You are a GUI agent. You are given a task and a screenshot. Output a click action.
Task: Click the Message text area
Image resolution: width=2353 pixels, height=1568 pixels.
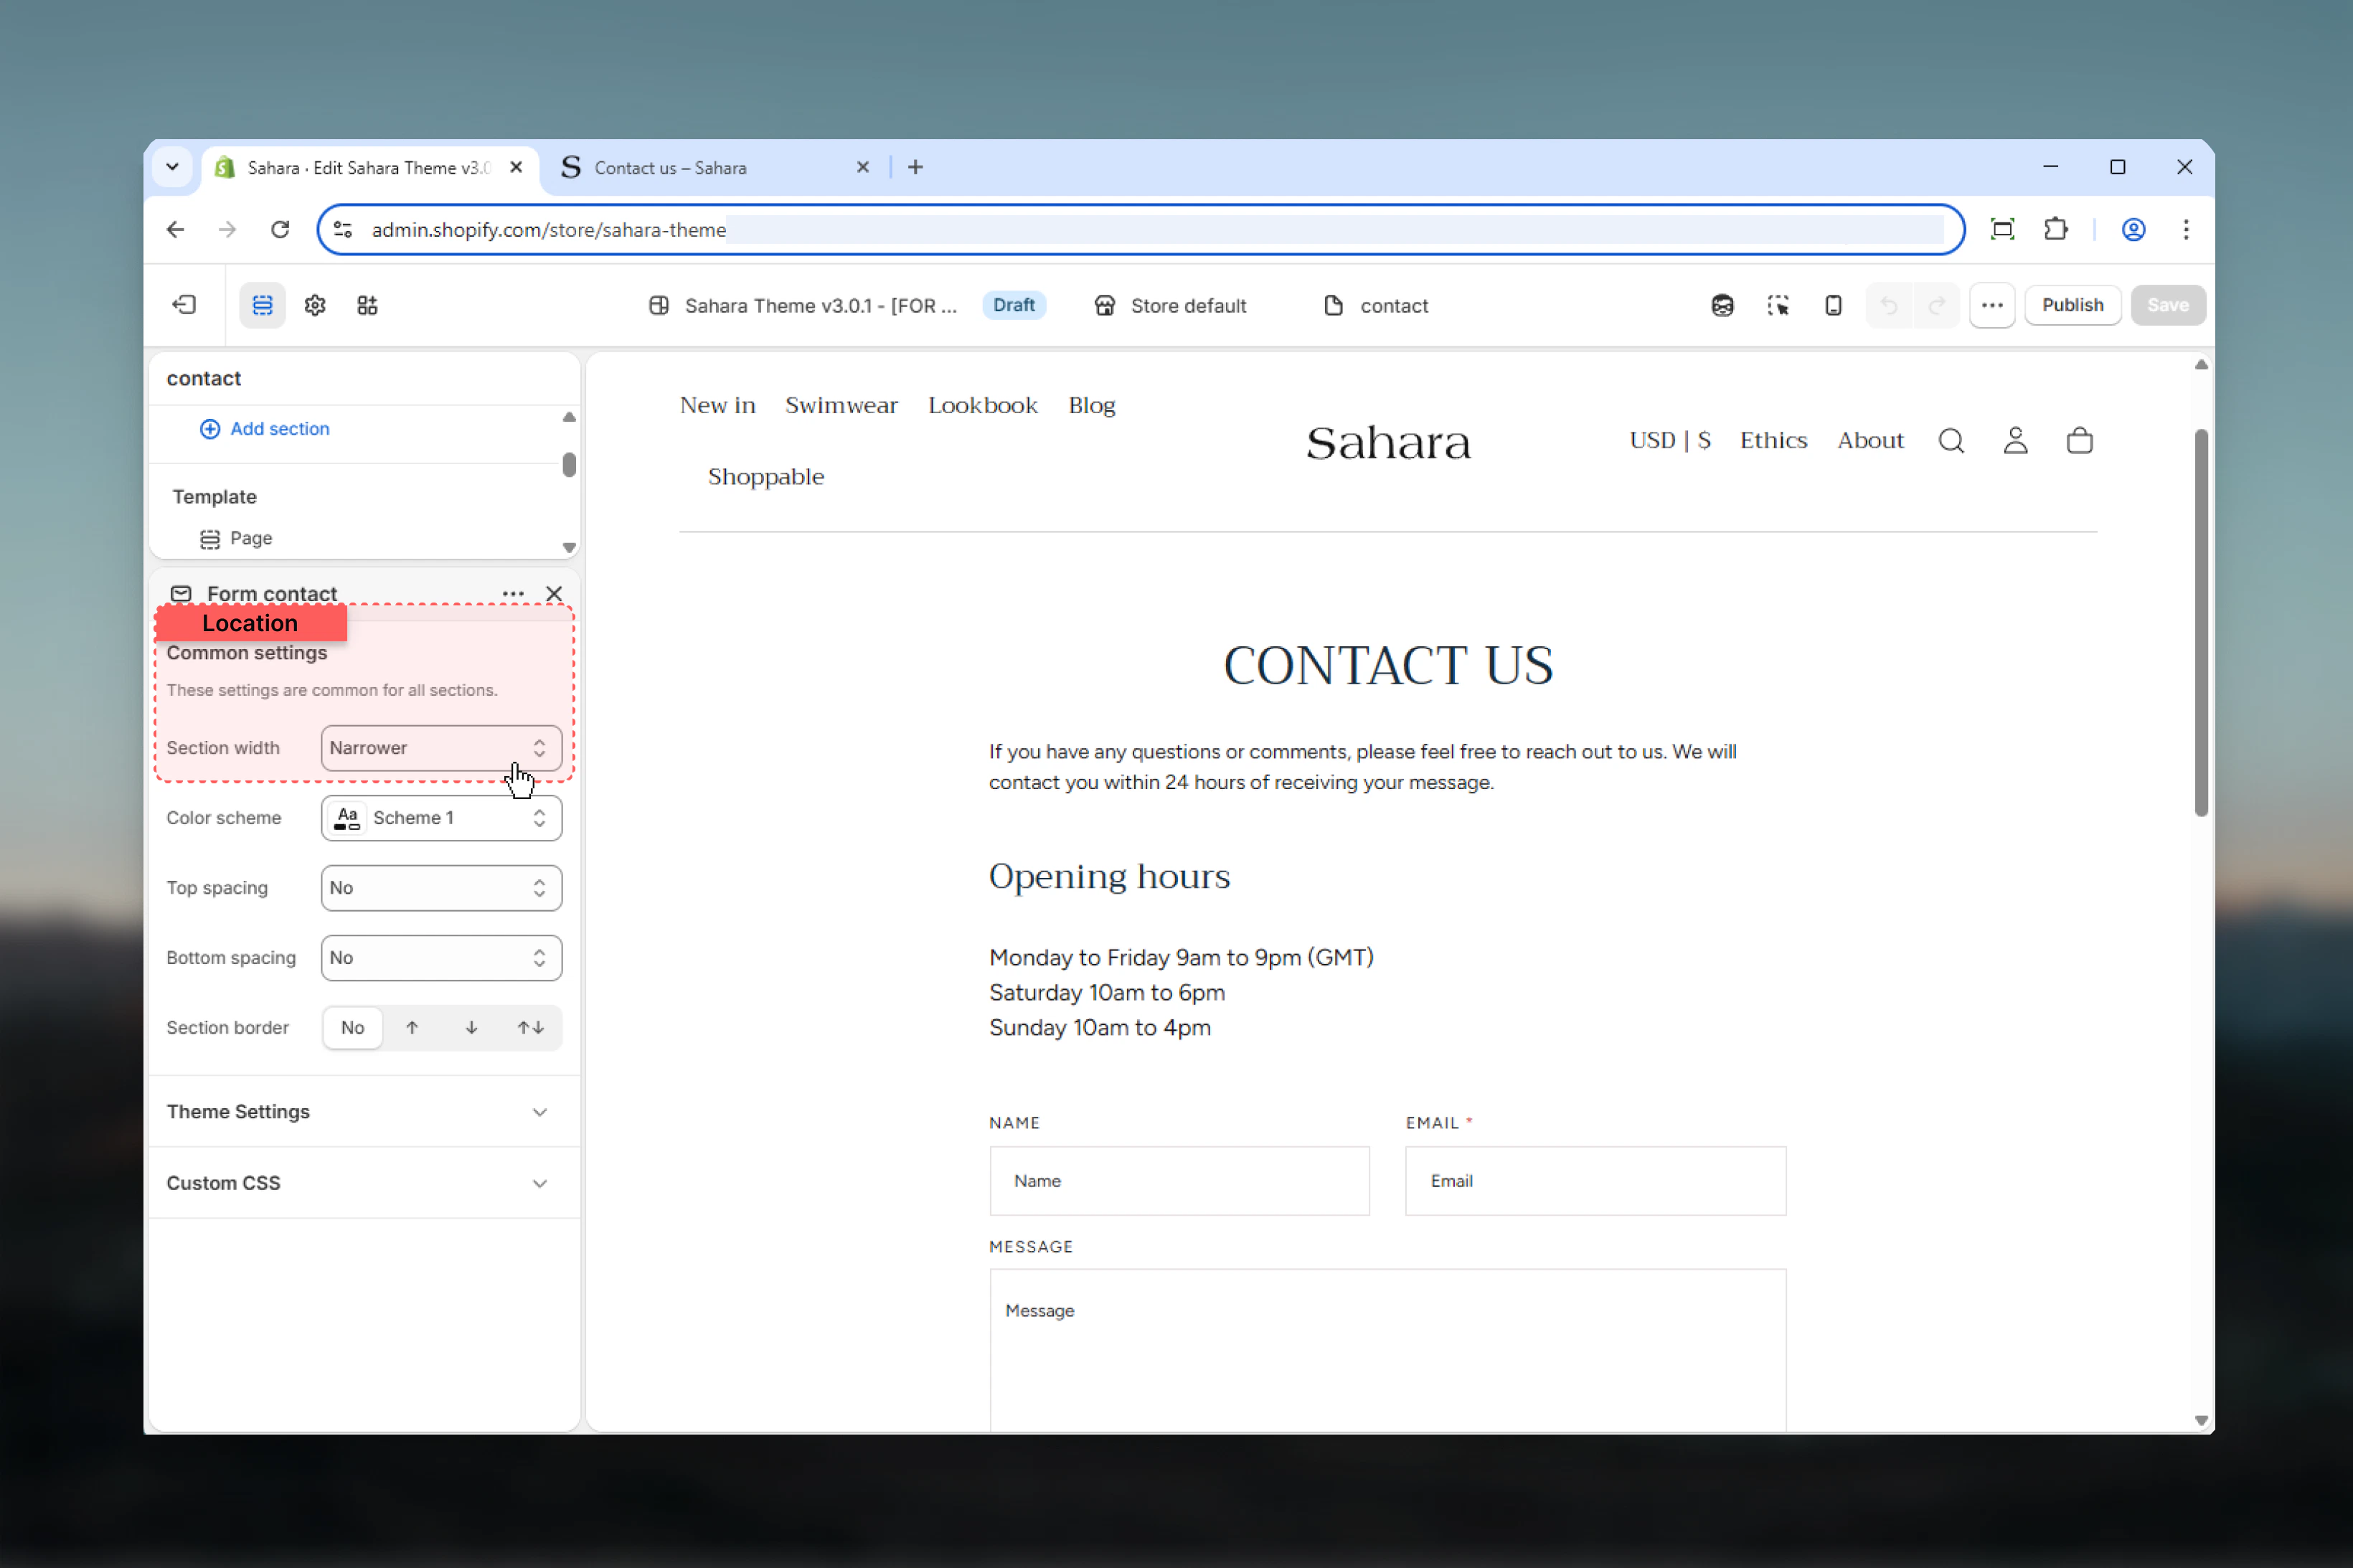tap(1387, 1350)
